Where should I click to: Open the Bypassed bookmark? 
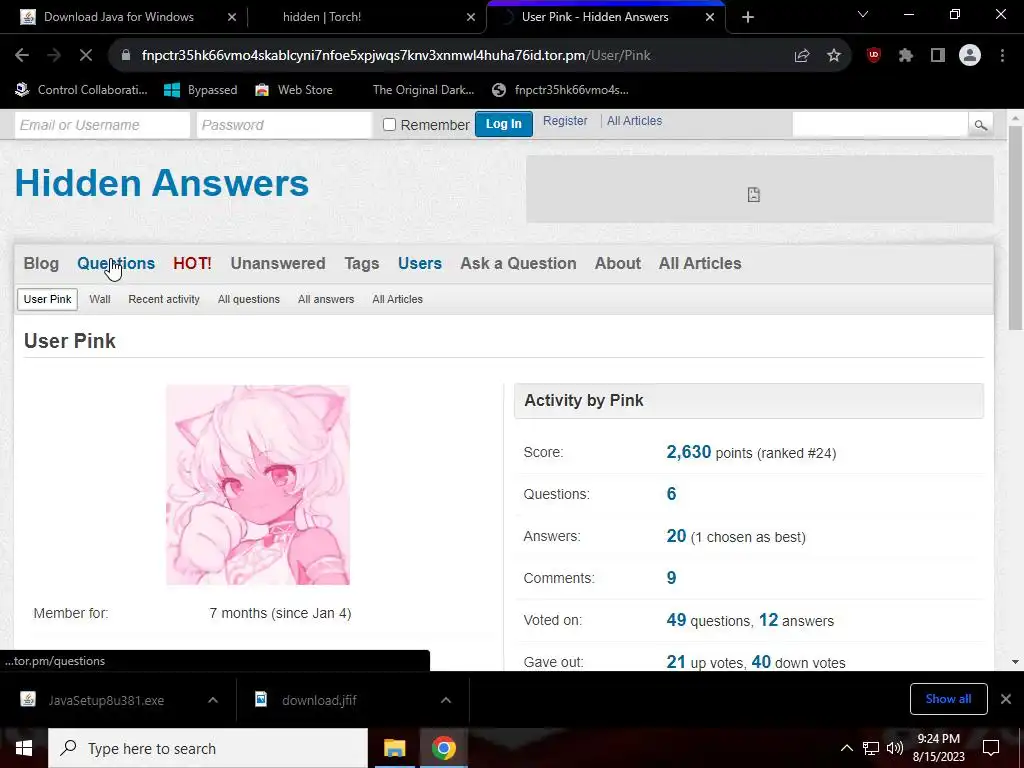click(x=200, y=90)
